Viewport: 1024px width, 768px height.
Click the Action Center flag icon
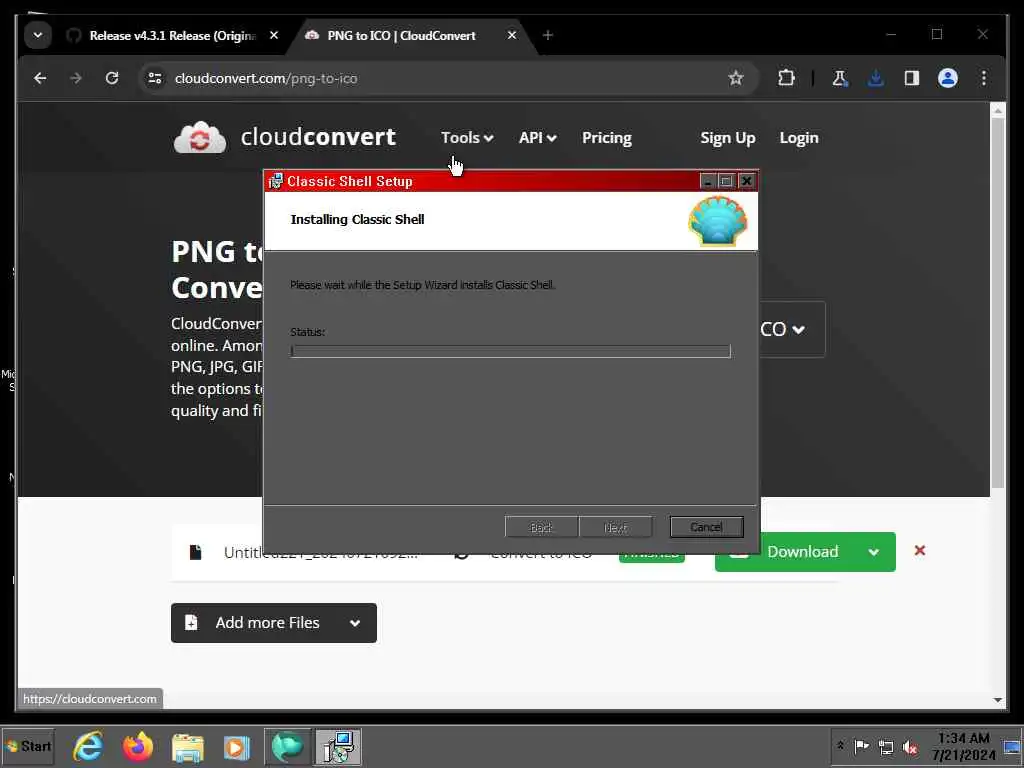(861, 746)
